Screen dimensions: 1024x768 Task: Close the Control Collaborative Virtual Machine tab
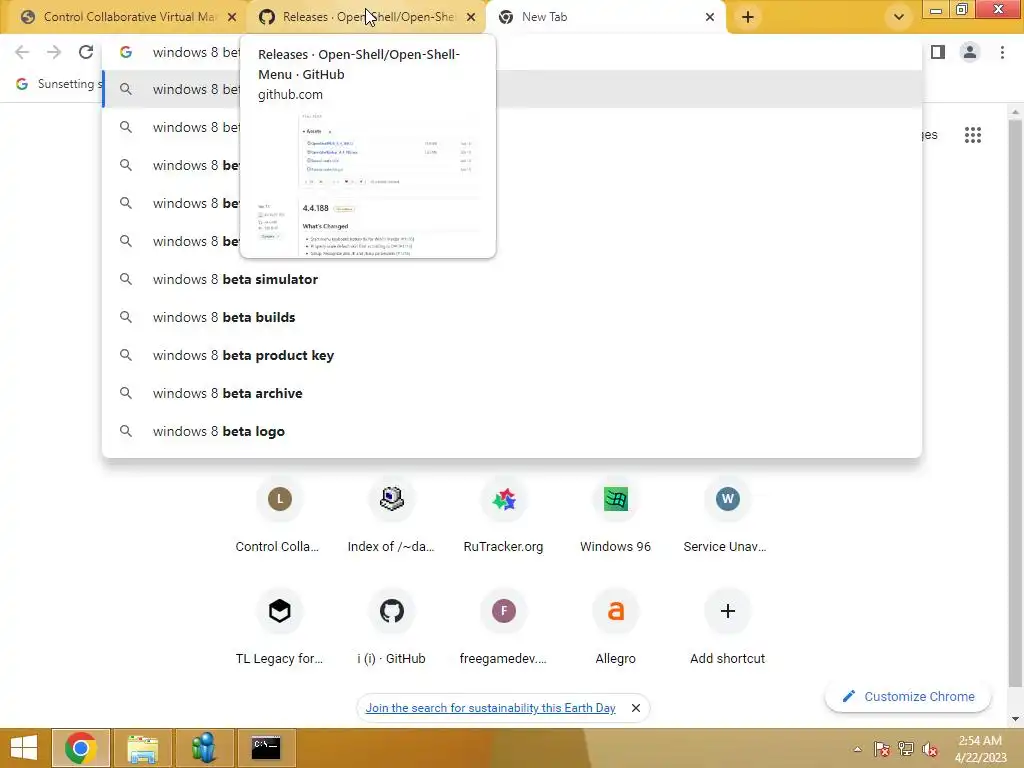click(x=232, y=17)
